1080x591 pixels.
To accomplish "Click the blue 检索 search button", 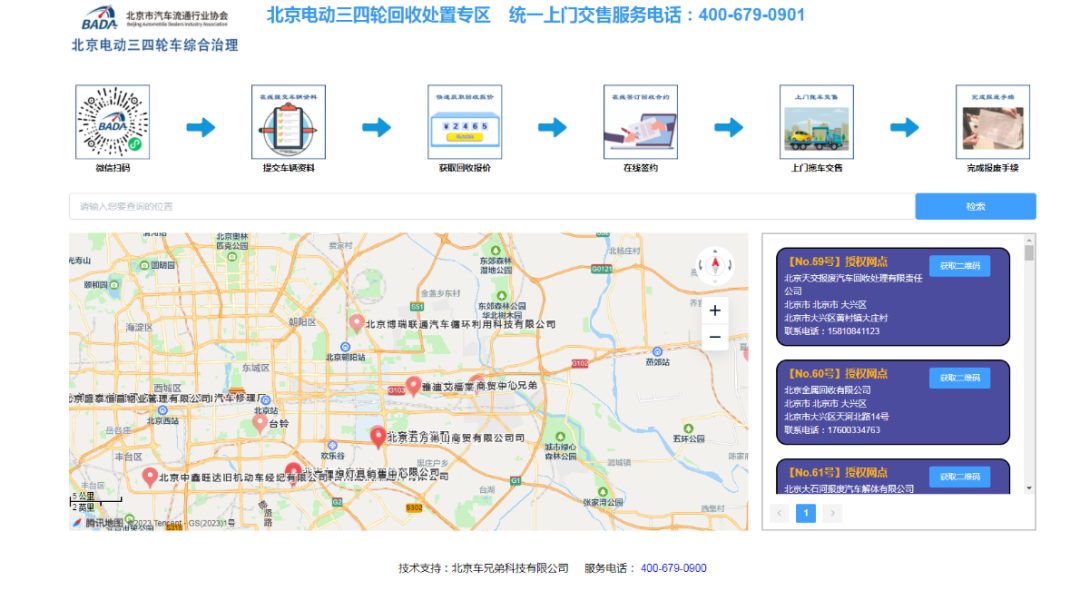I will (x=975, y=207).
